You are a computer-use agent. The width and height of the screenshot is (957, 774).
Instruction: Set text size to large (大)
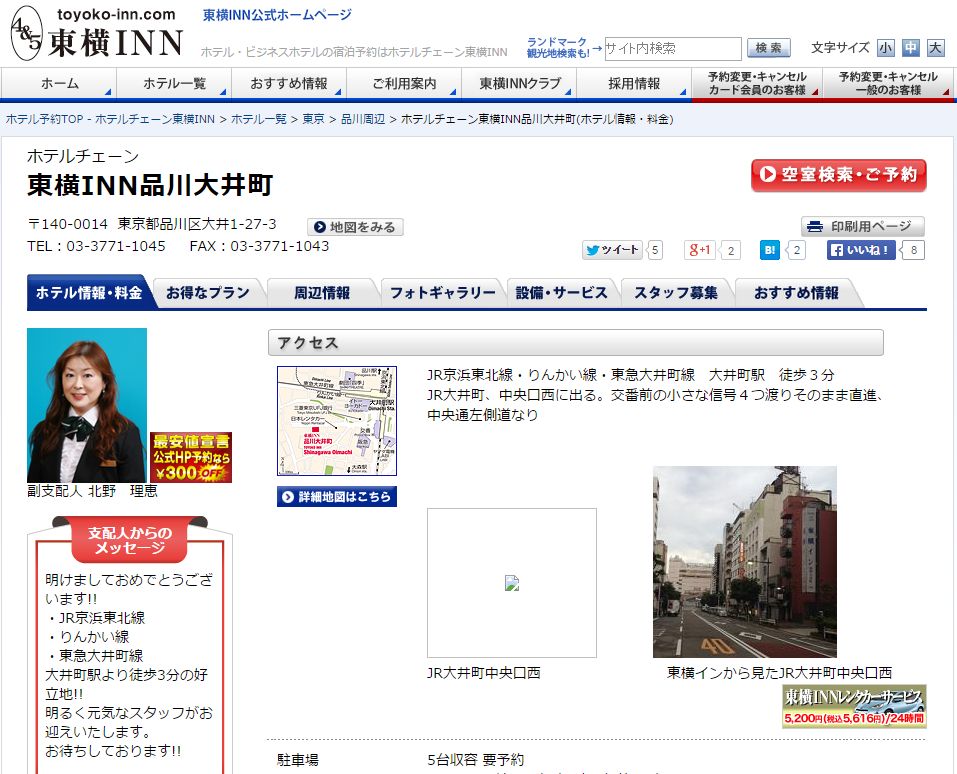pos(935,48)
